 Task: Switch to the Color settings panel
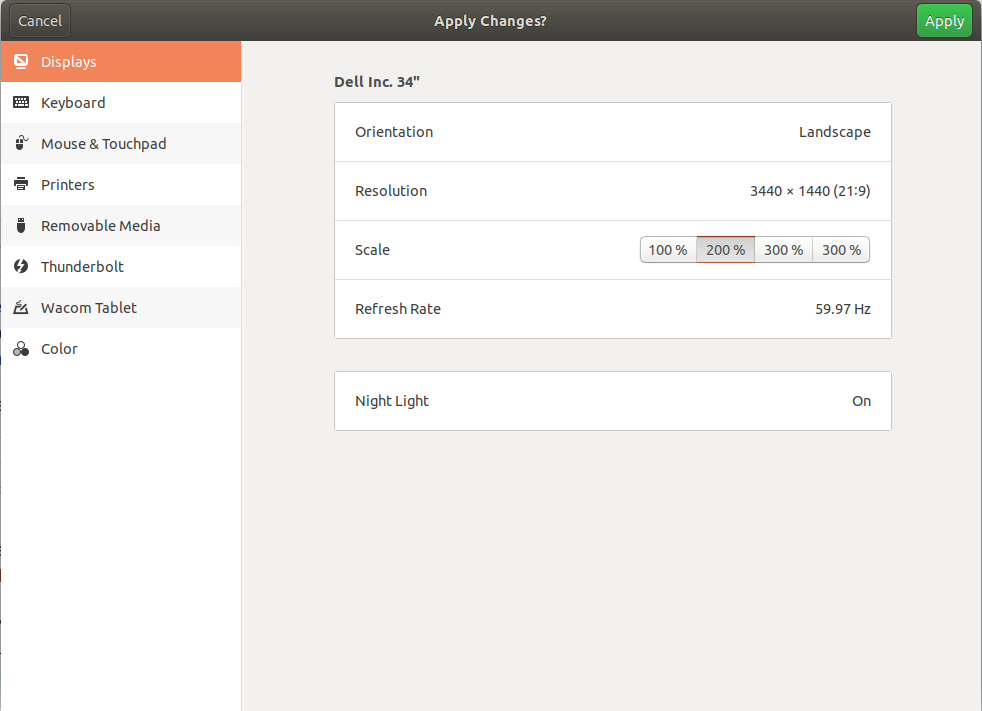point(120,348)
